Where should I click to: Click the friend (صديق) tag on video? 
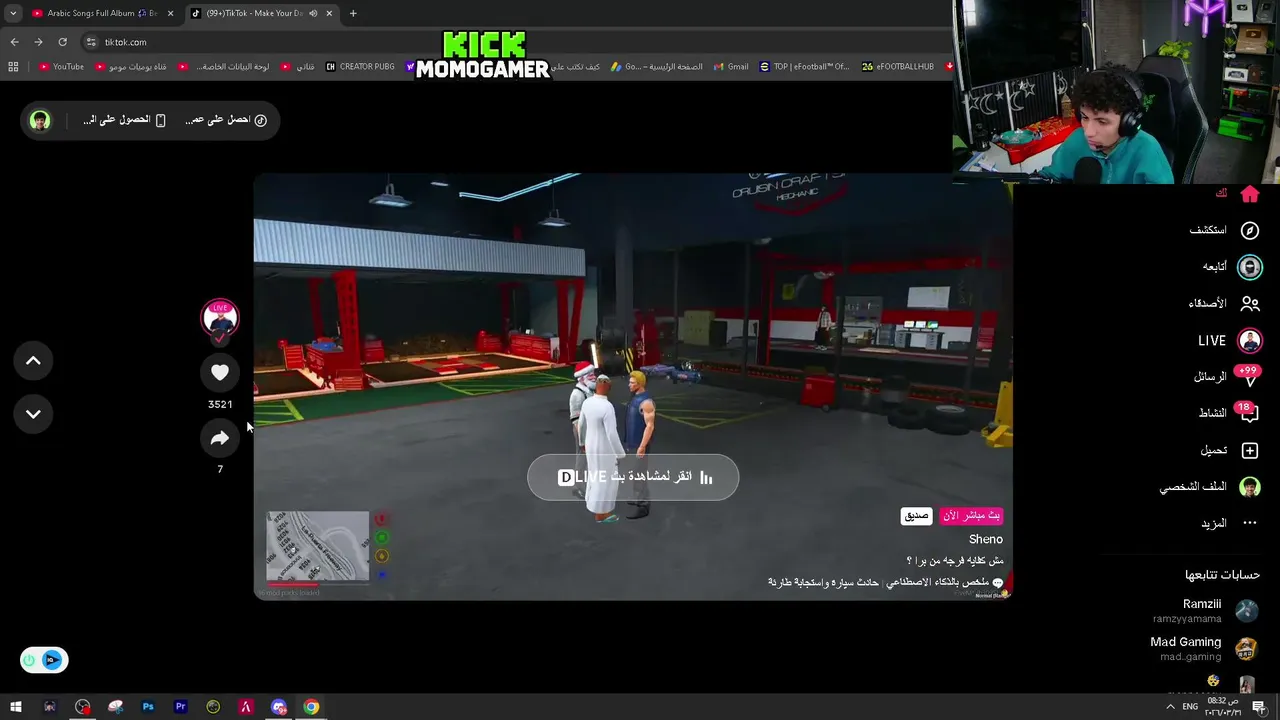(x=917, y=516)
